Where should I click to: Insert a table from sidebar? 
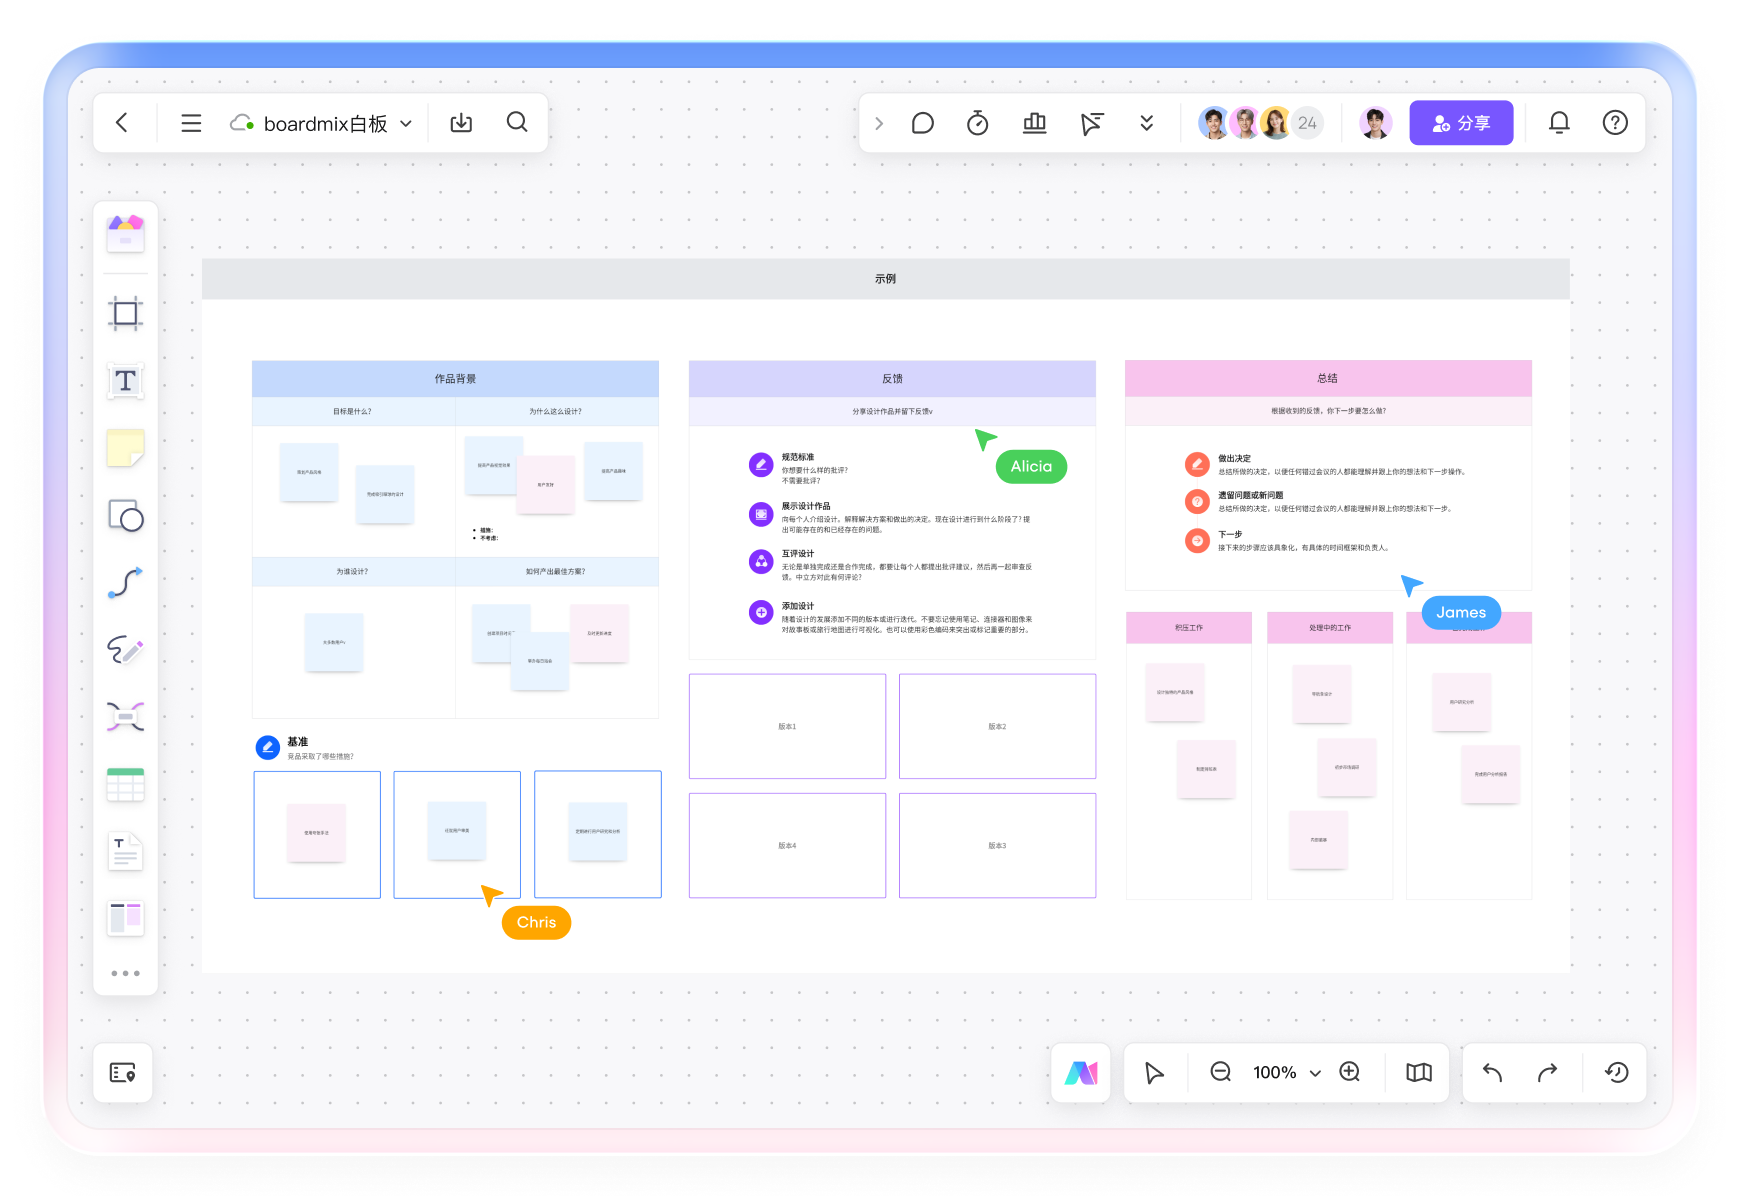125,785
